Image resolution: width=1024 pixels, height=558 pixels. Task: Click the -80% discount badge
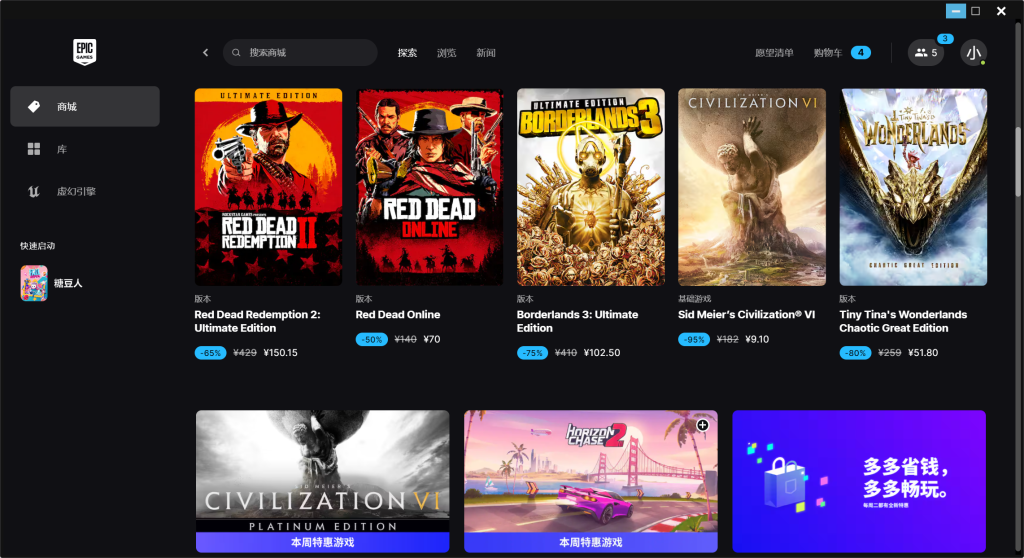point(855,353)
